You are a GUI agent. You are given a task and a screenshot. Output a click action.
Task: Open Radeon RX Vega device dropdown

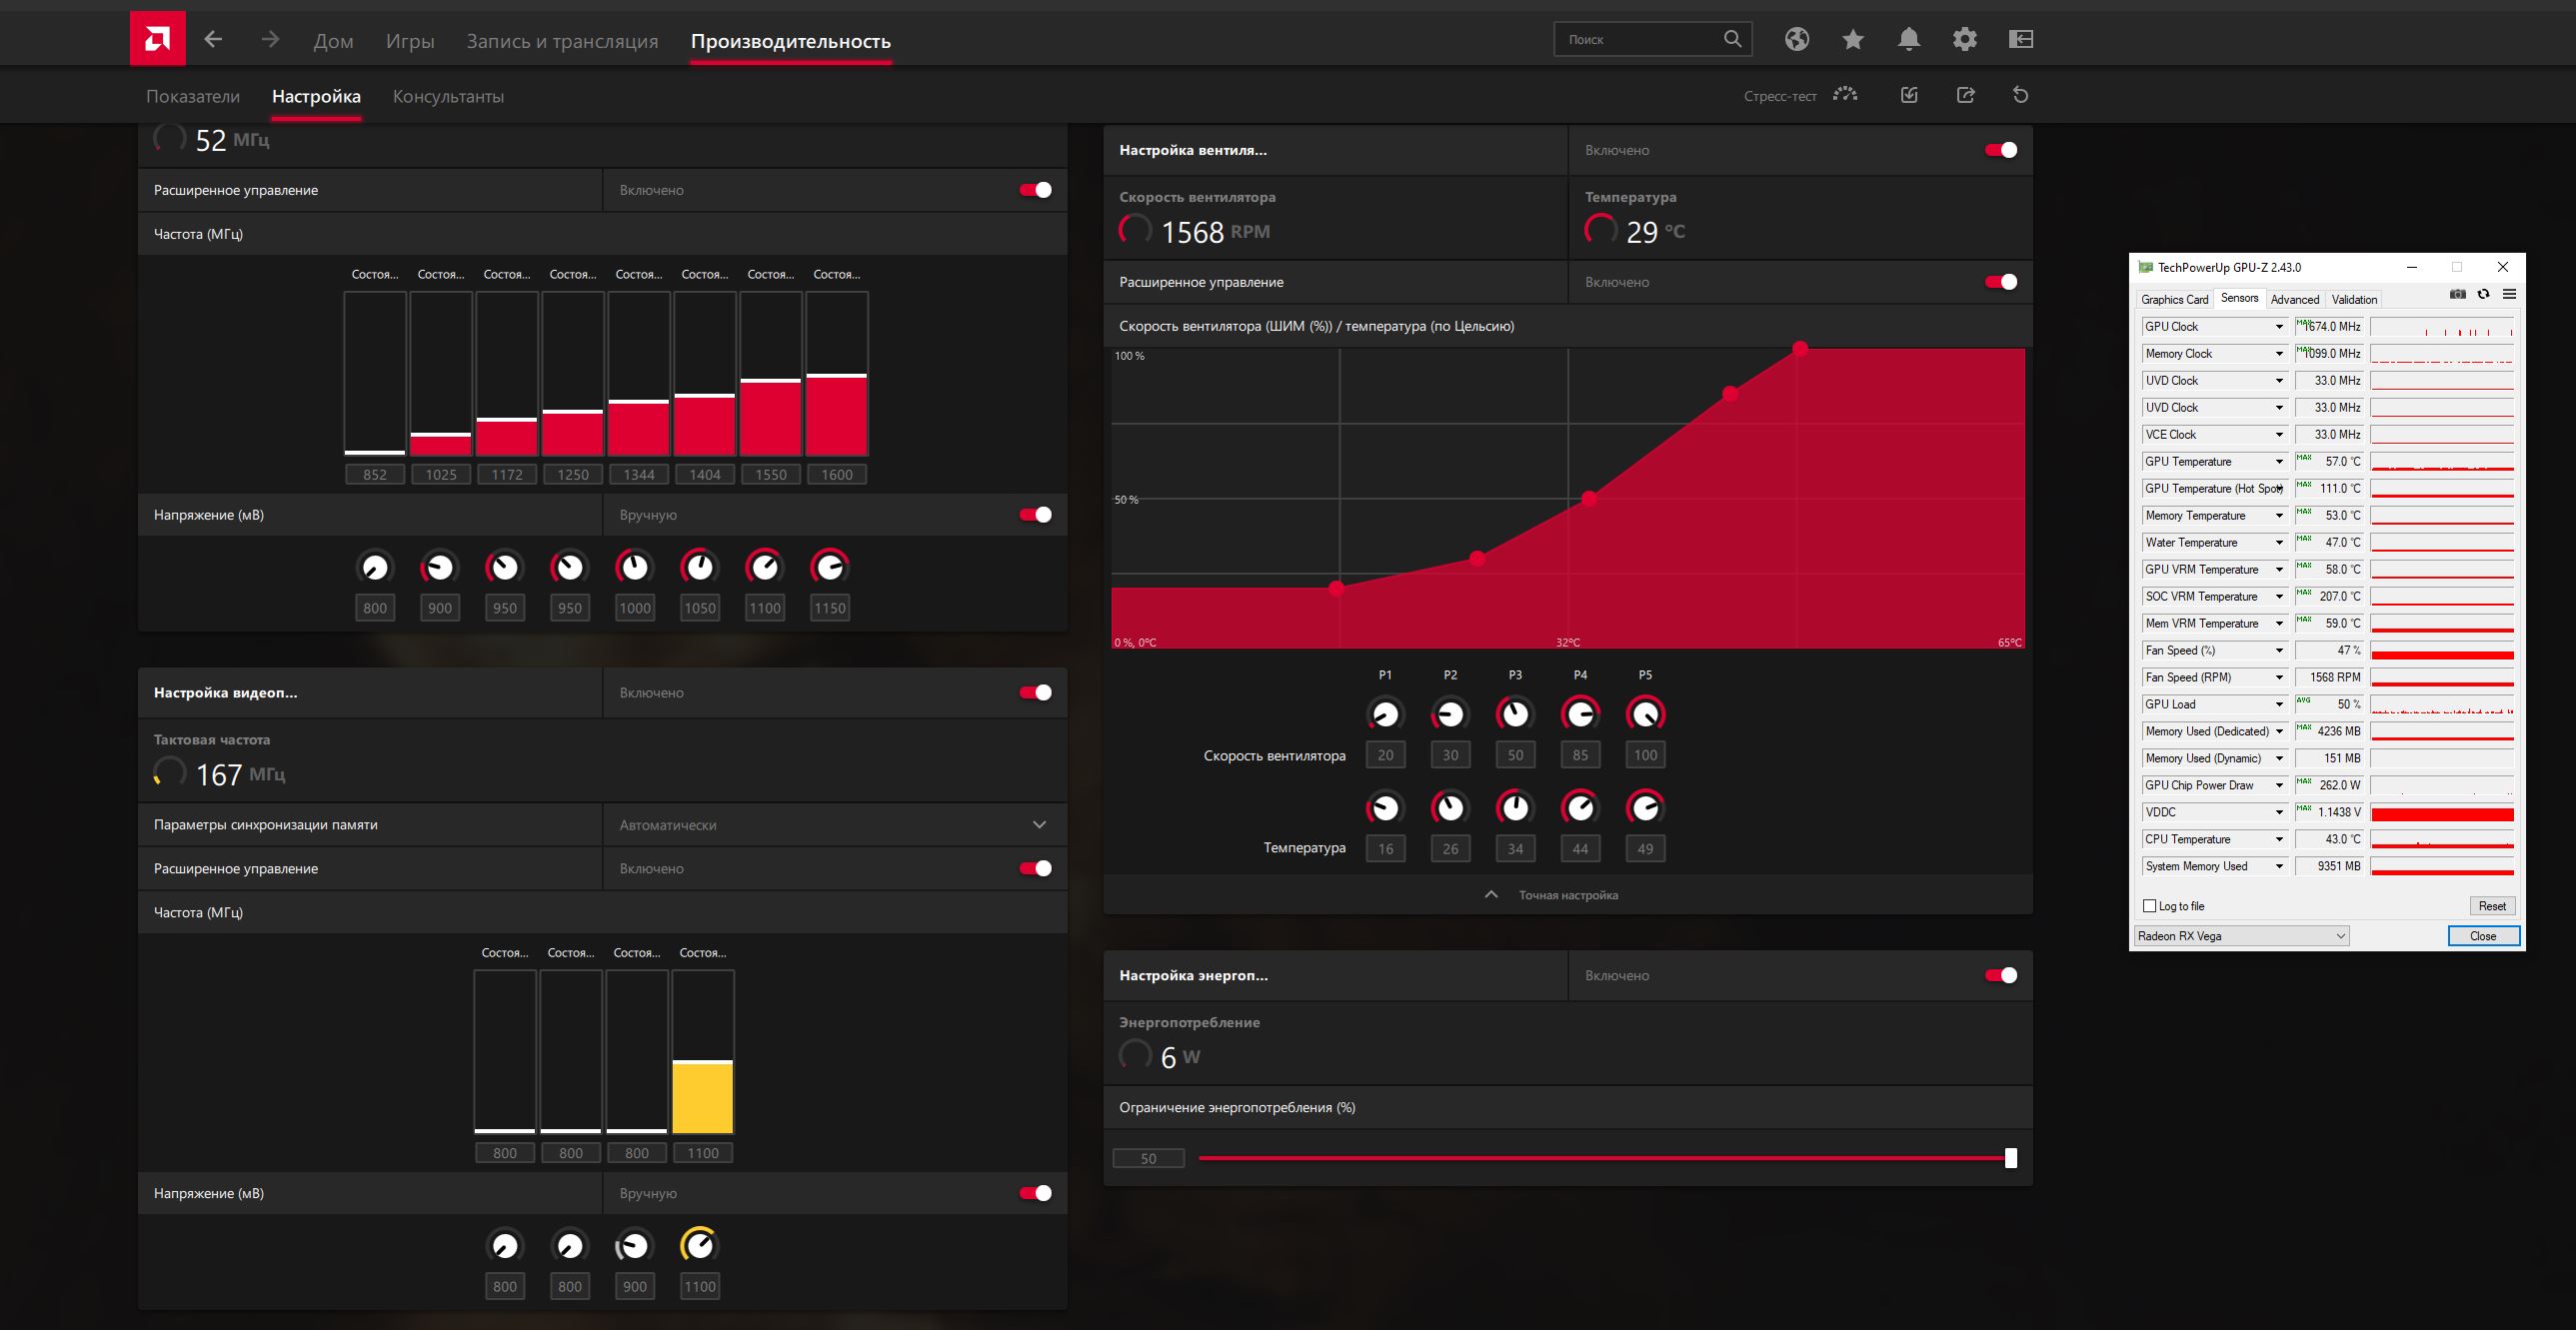pos(2241,936)
